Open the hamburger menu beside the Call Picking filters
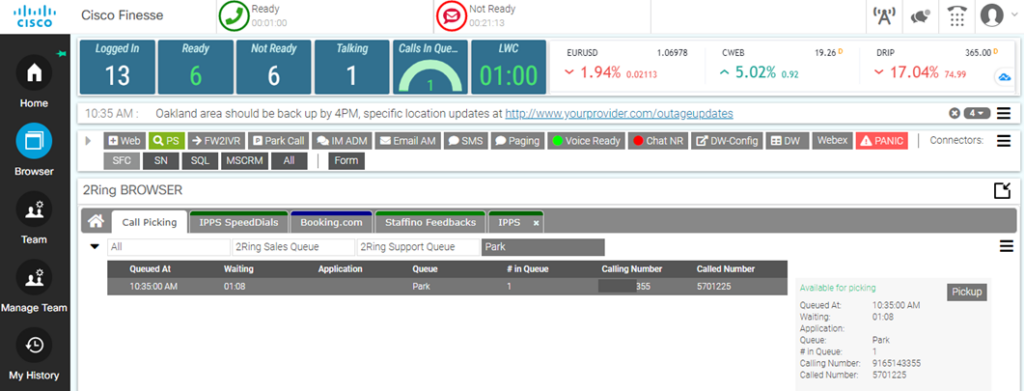Screen dimensions: 1024x391 tap(1007, 245)
